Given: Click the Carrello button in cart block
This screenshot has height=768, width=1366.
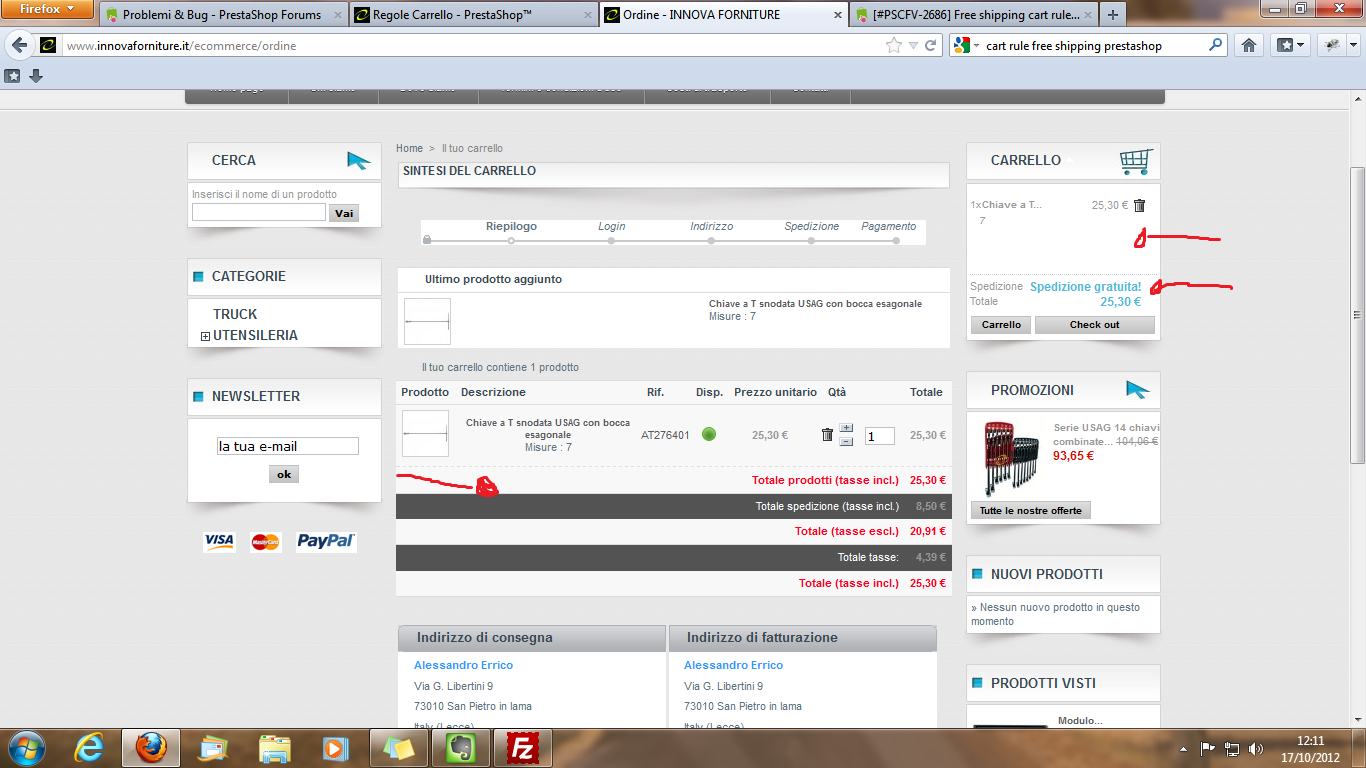Looking at the screenshot, I should tap(1001, 324).
